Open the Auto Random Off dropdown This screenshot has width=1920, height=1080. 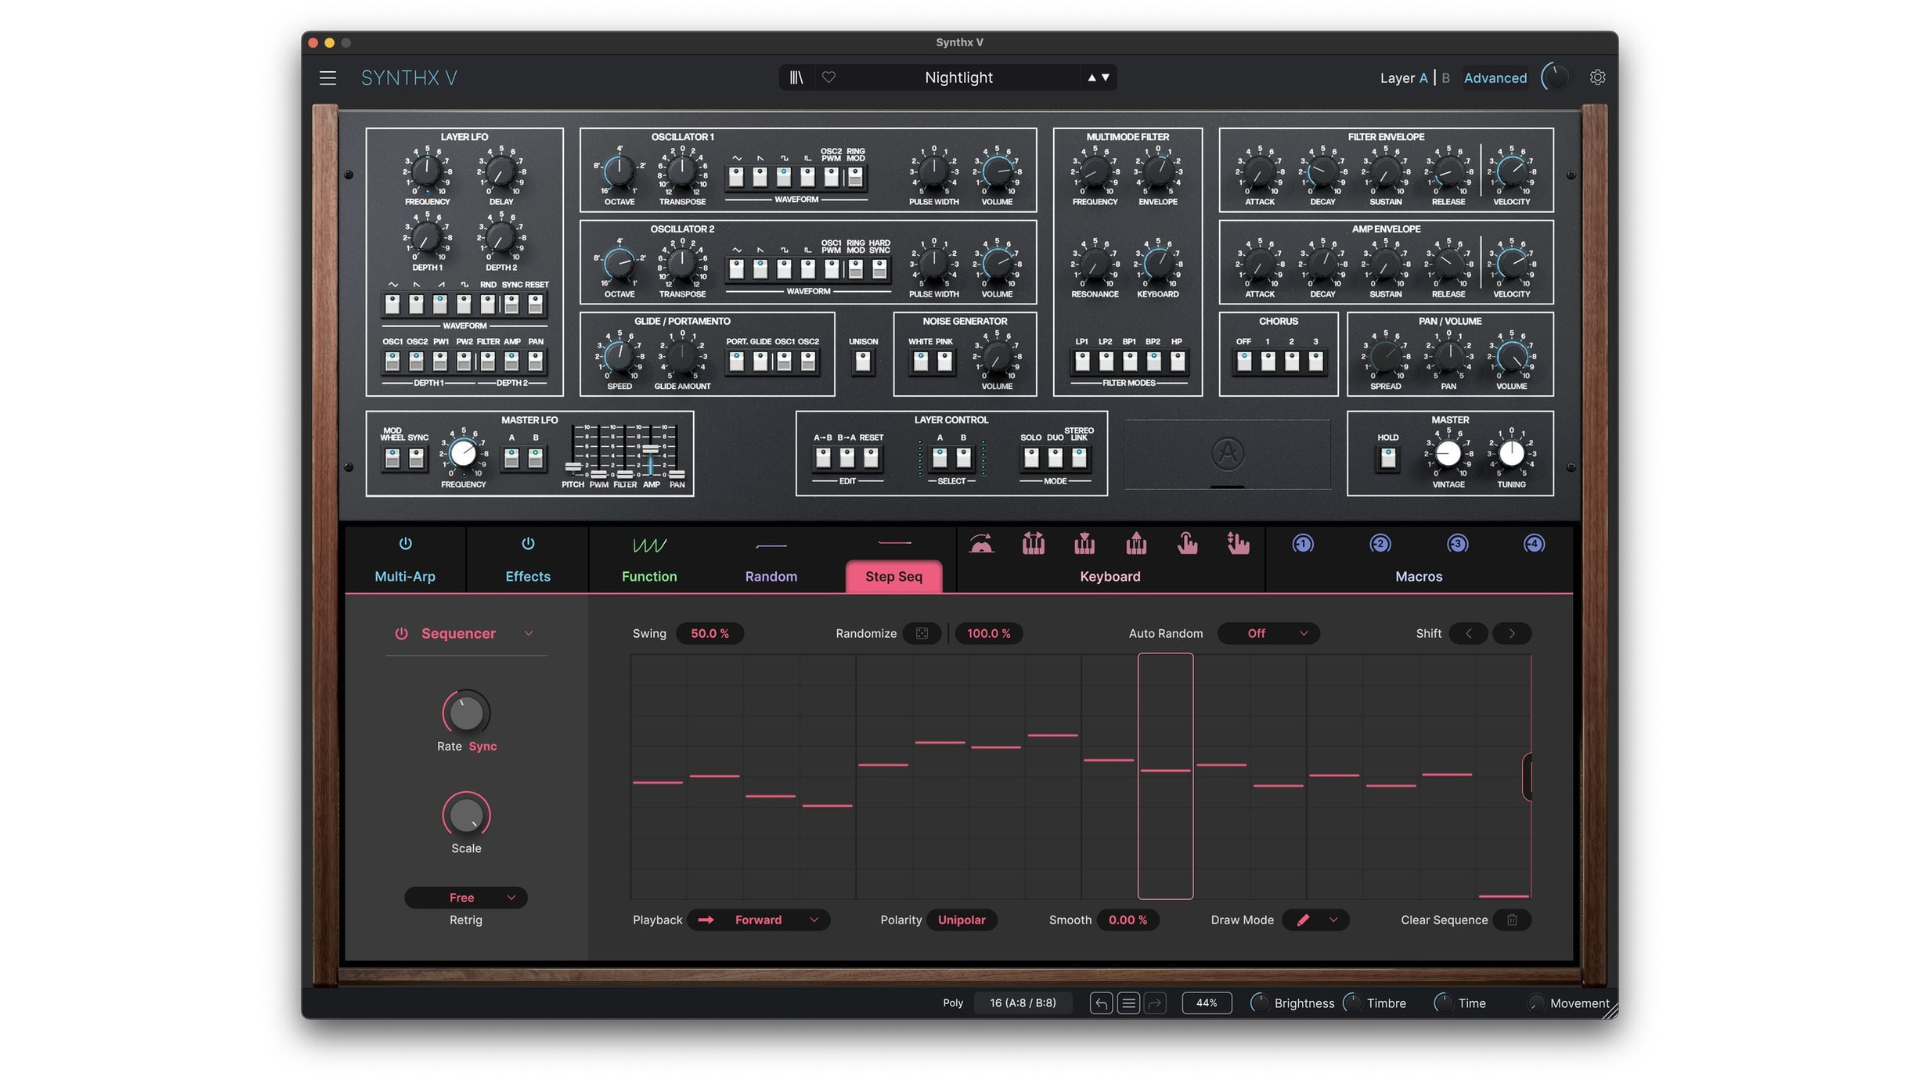coord(1268,633)
